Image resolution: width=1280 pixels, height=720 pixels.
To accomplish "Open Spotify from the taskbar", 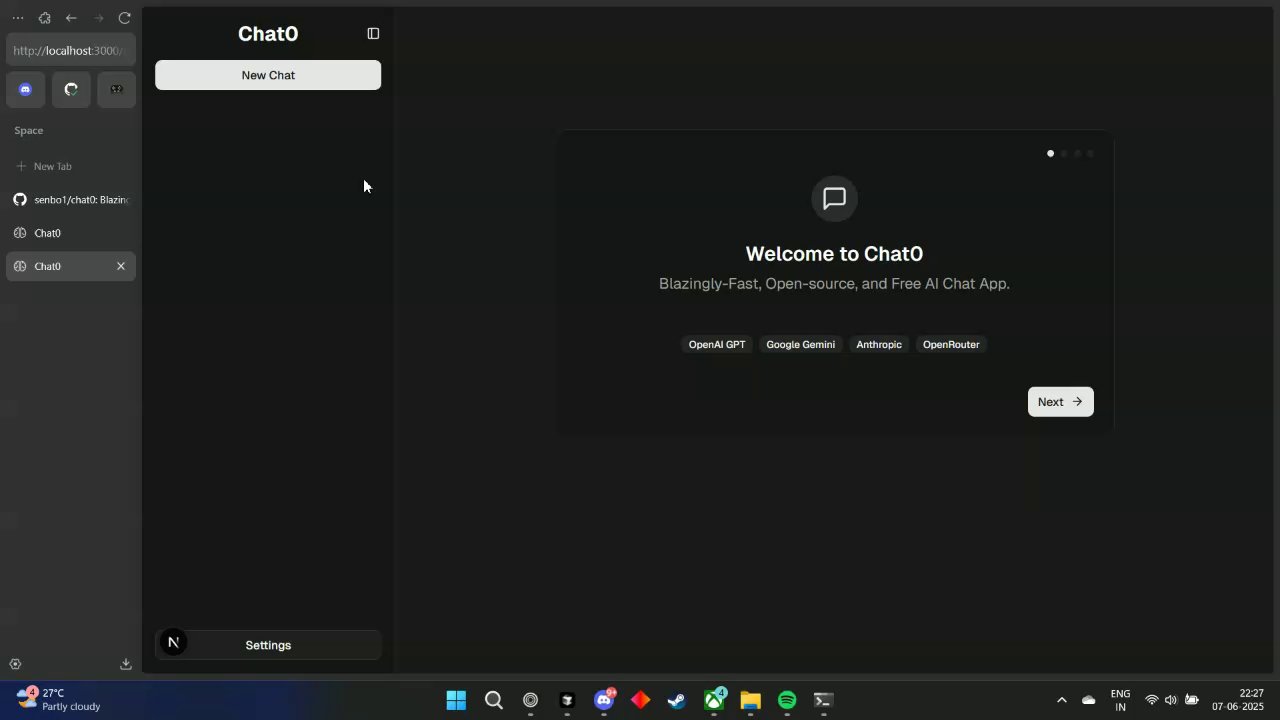I will click(x=787, y=700).
